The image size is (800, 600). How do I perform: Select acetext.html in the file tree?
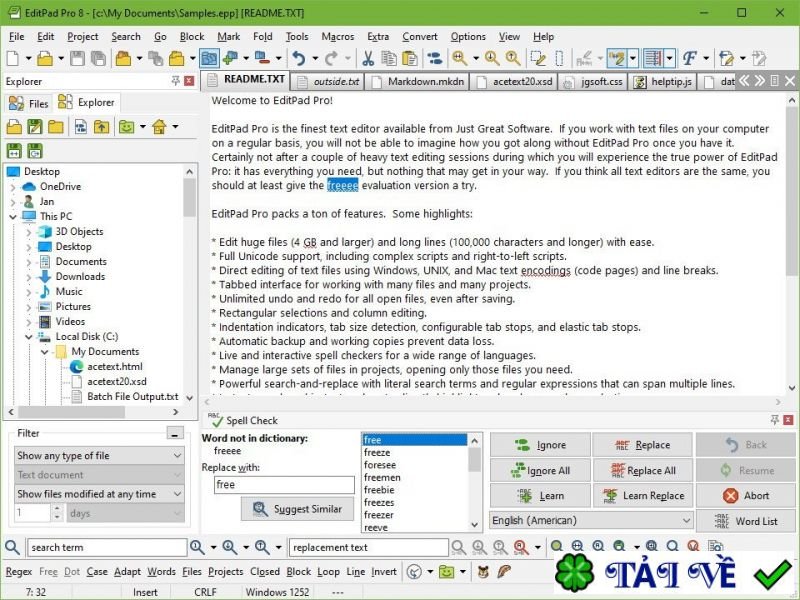coord(114,367)
